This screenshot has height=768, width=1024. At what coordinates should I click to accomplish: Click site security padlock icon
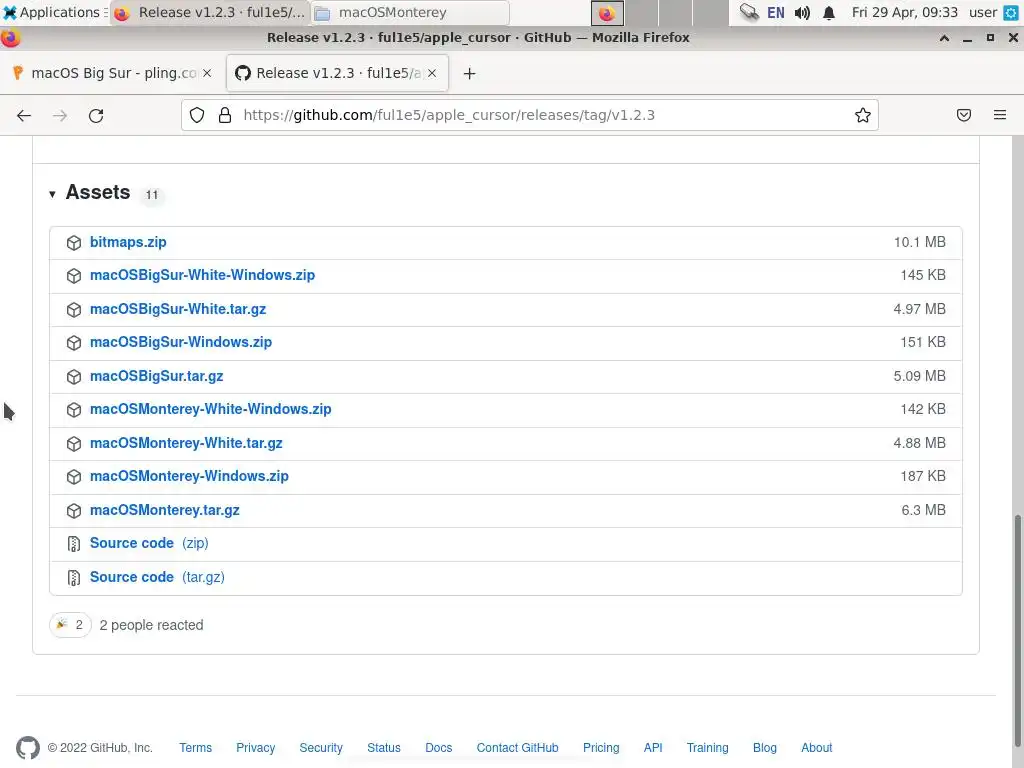tap(225, 116)
